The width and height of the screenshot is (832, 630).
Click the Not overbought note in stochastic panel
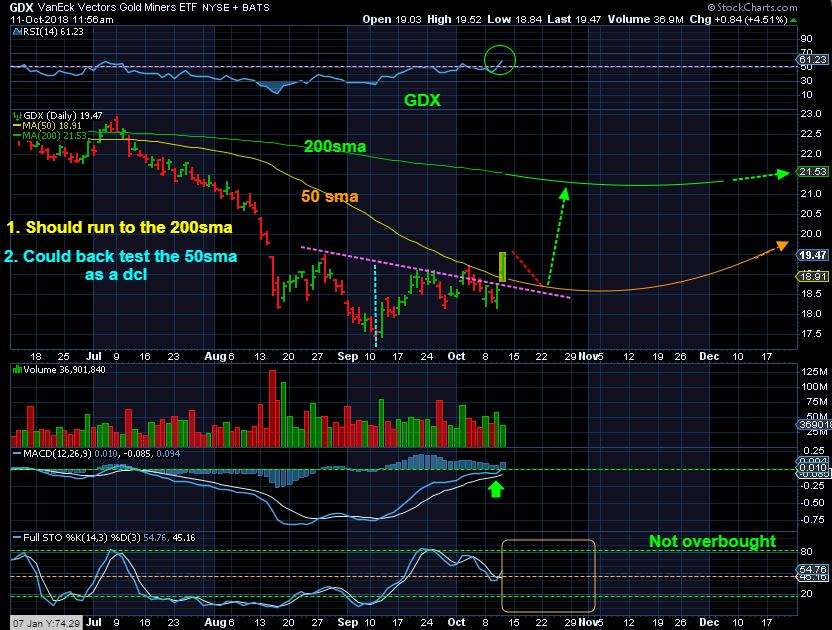(712, 541)
